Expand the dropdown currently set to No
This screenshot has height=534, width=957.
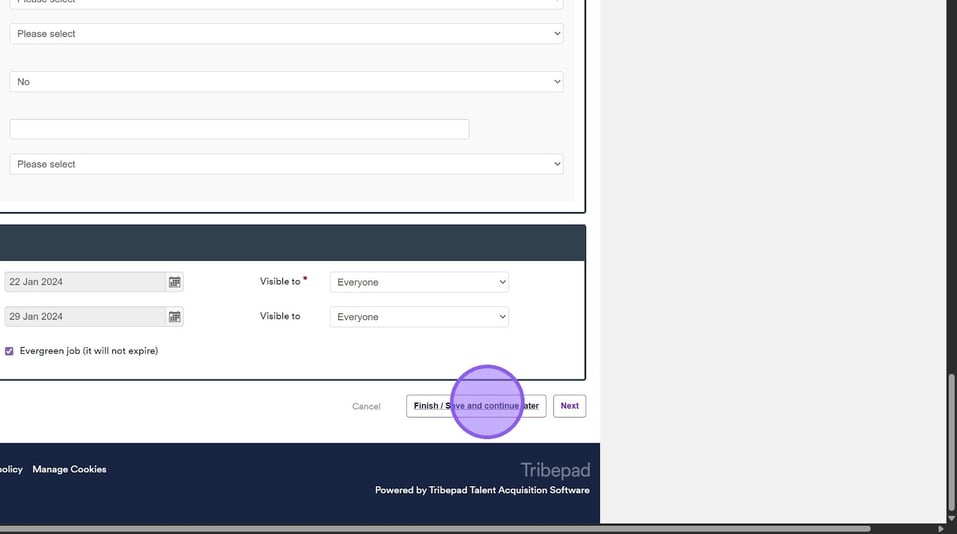coord(286,82)
